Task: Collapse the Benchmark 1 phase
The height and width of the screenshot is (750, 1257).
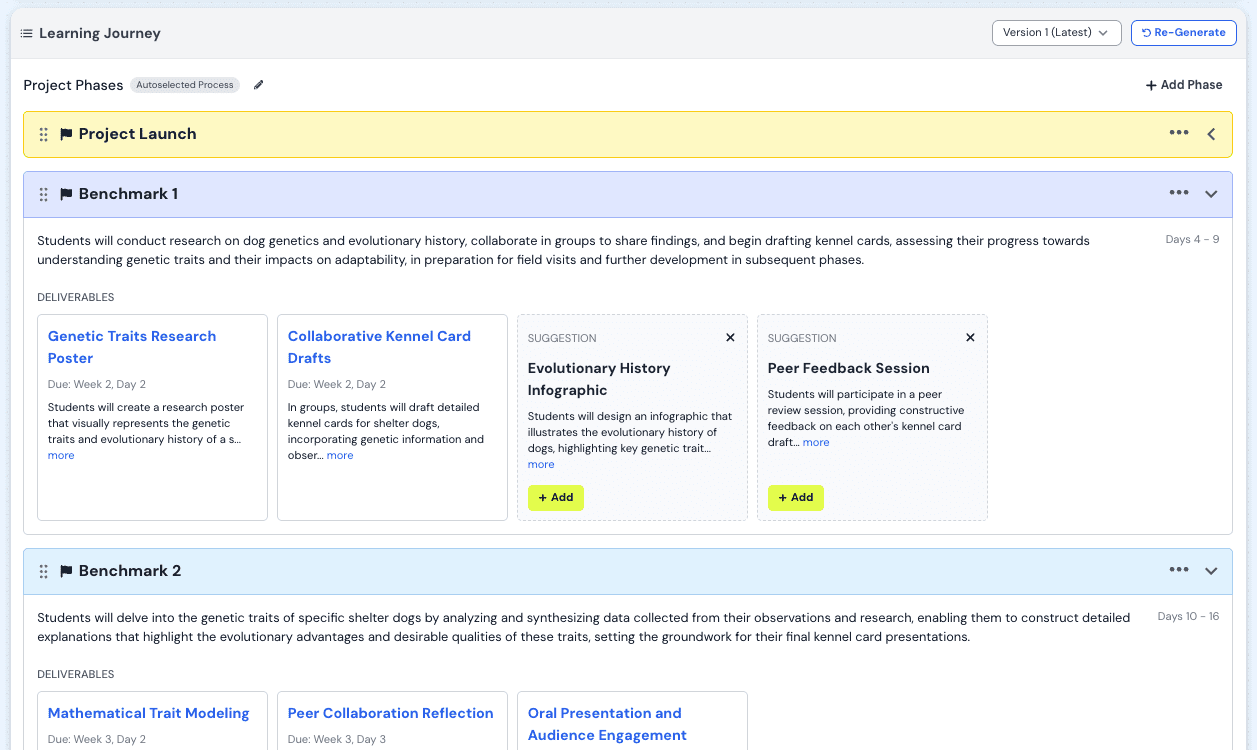Action: pos(1211,194)
